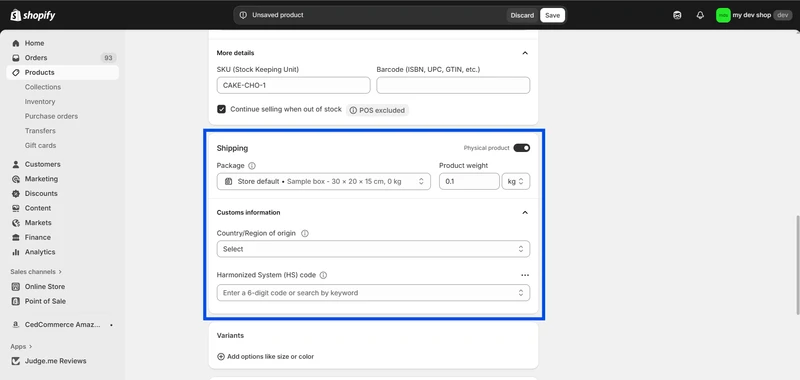Click the Home icon in sidebar
Image resolution: width=800 pixels, height=380 pixels.
(x=16, y=43)
